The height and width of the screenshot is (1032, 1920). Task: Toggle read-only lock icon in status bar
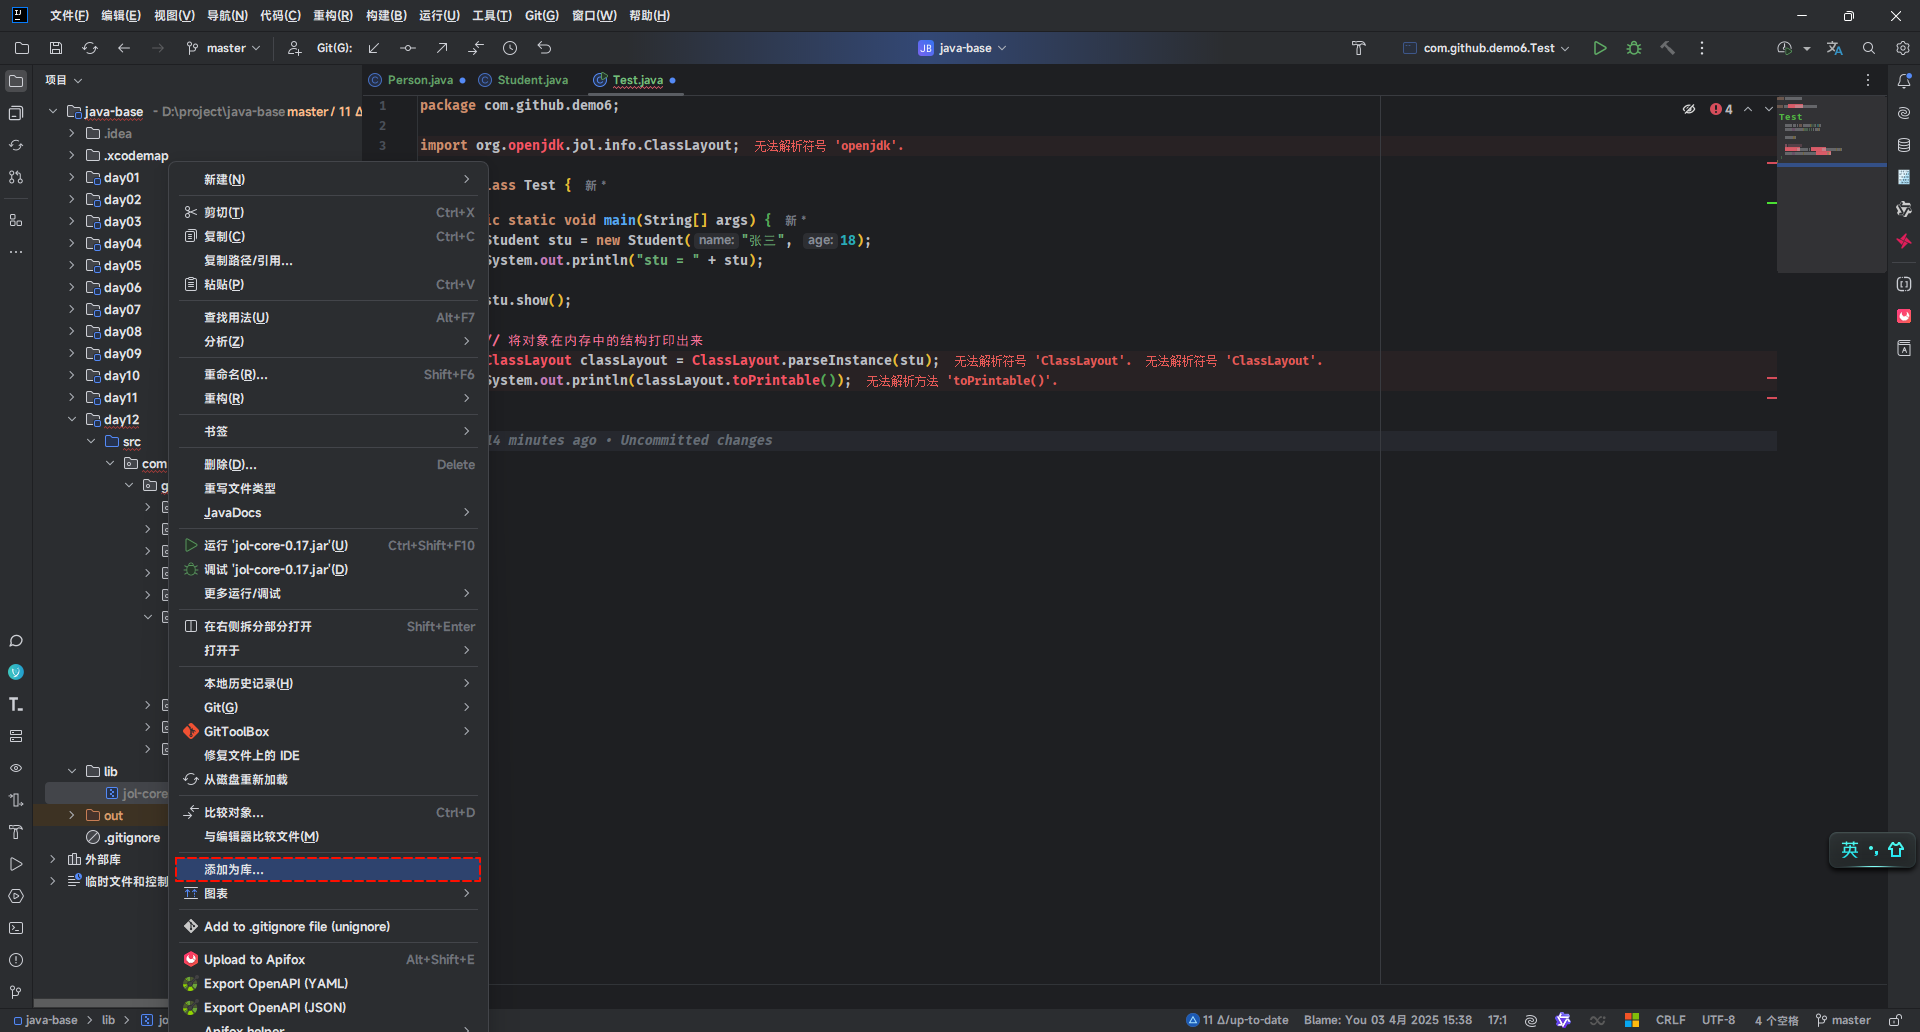(x=1895, y=1020)
